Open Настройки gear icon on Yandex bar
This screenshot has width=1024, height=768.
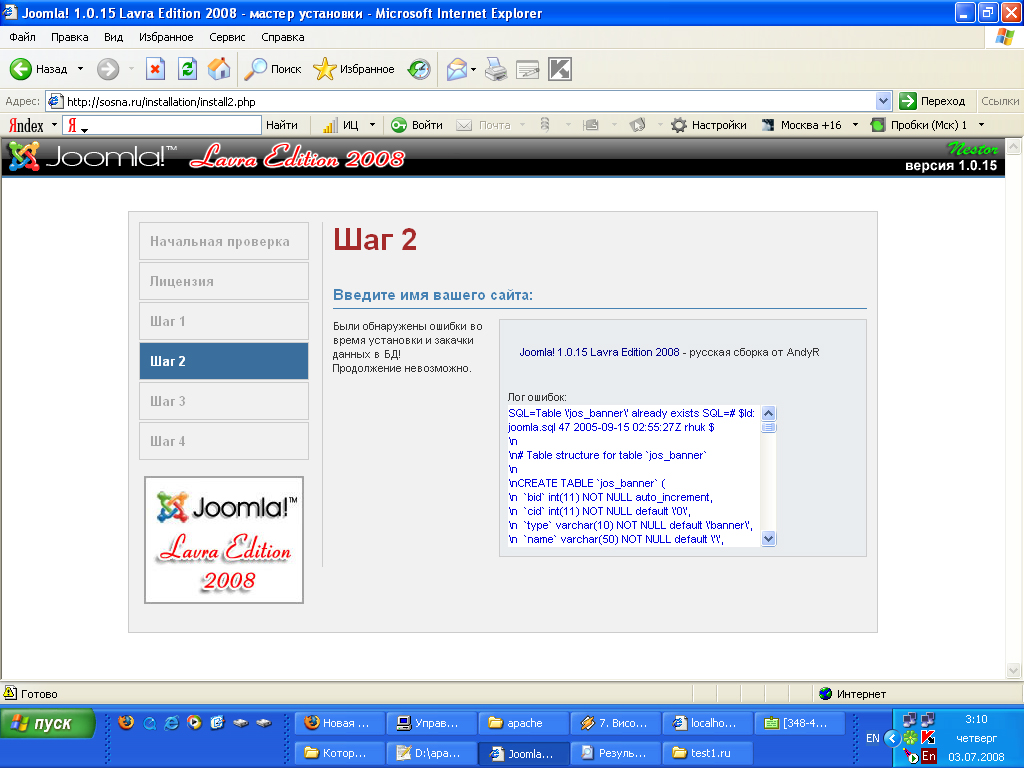[x=679, y=125]
